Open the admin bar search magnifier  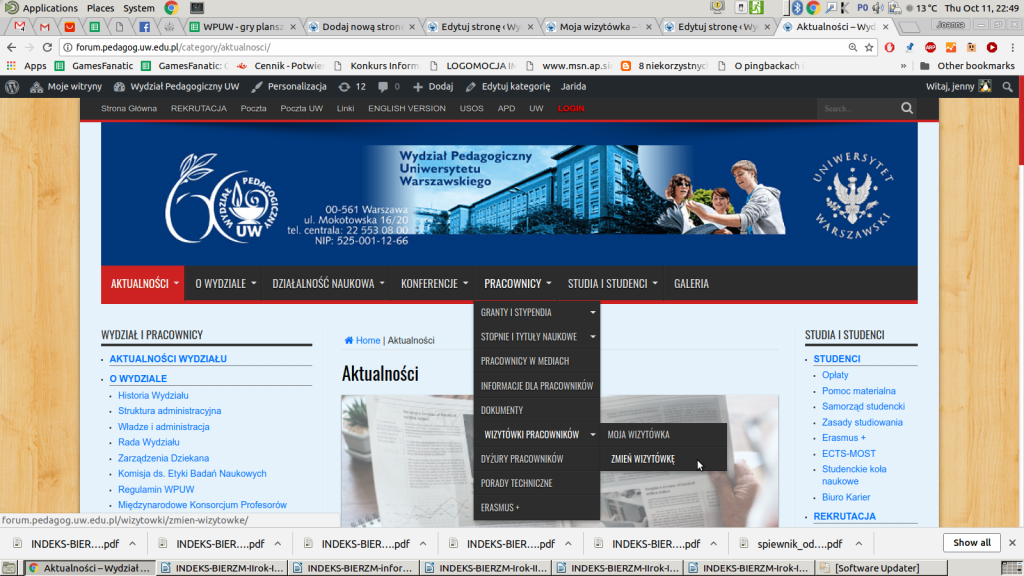click(1008, 86)
